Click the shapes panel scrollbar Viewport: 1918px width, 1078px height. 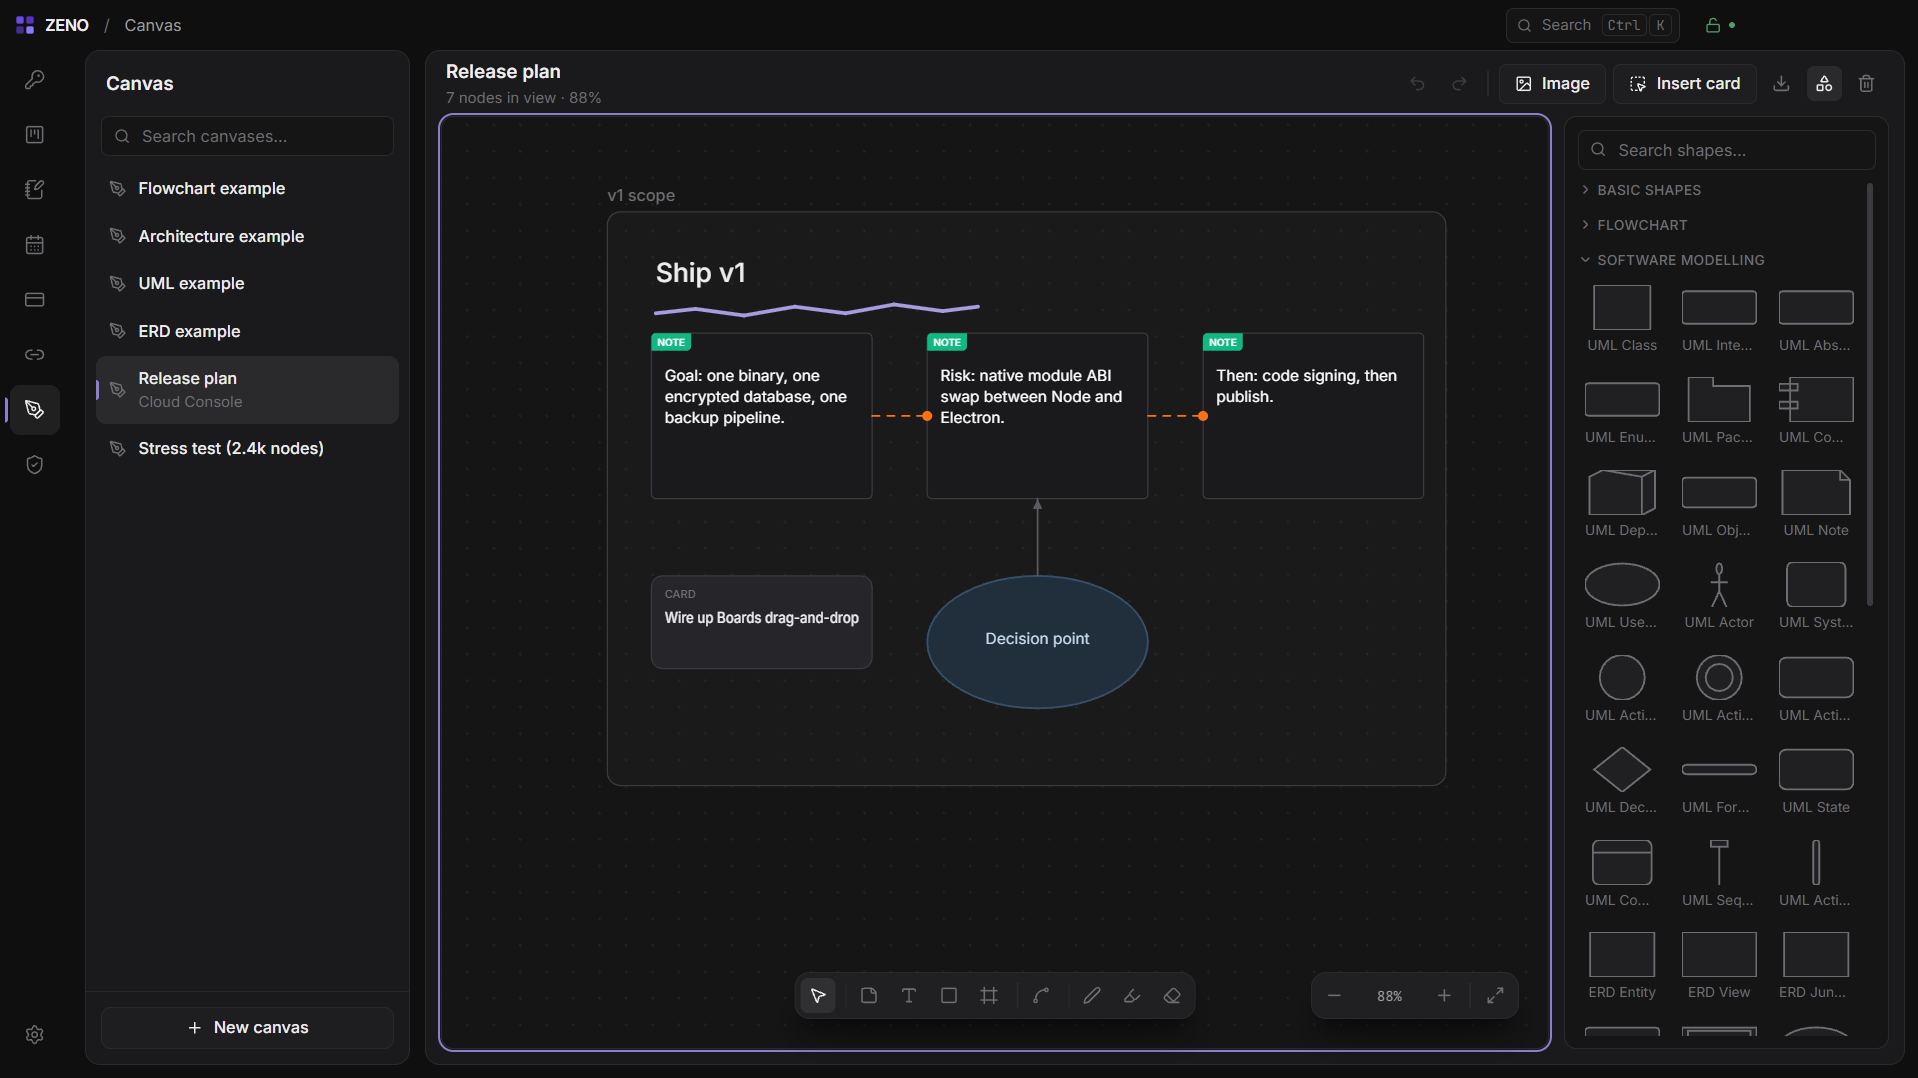point(1869,393)
